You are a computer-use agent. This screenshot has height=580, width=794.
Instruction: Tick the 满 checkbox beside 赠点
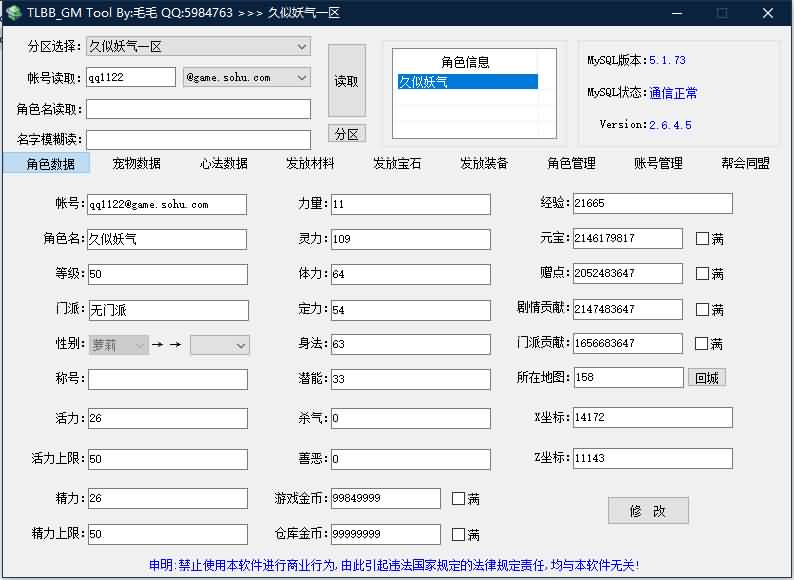click(702, 274)
